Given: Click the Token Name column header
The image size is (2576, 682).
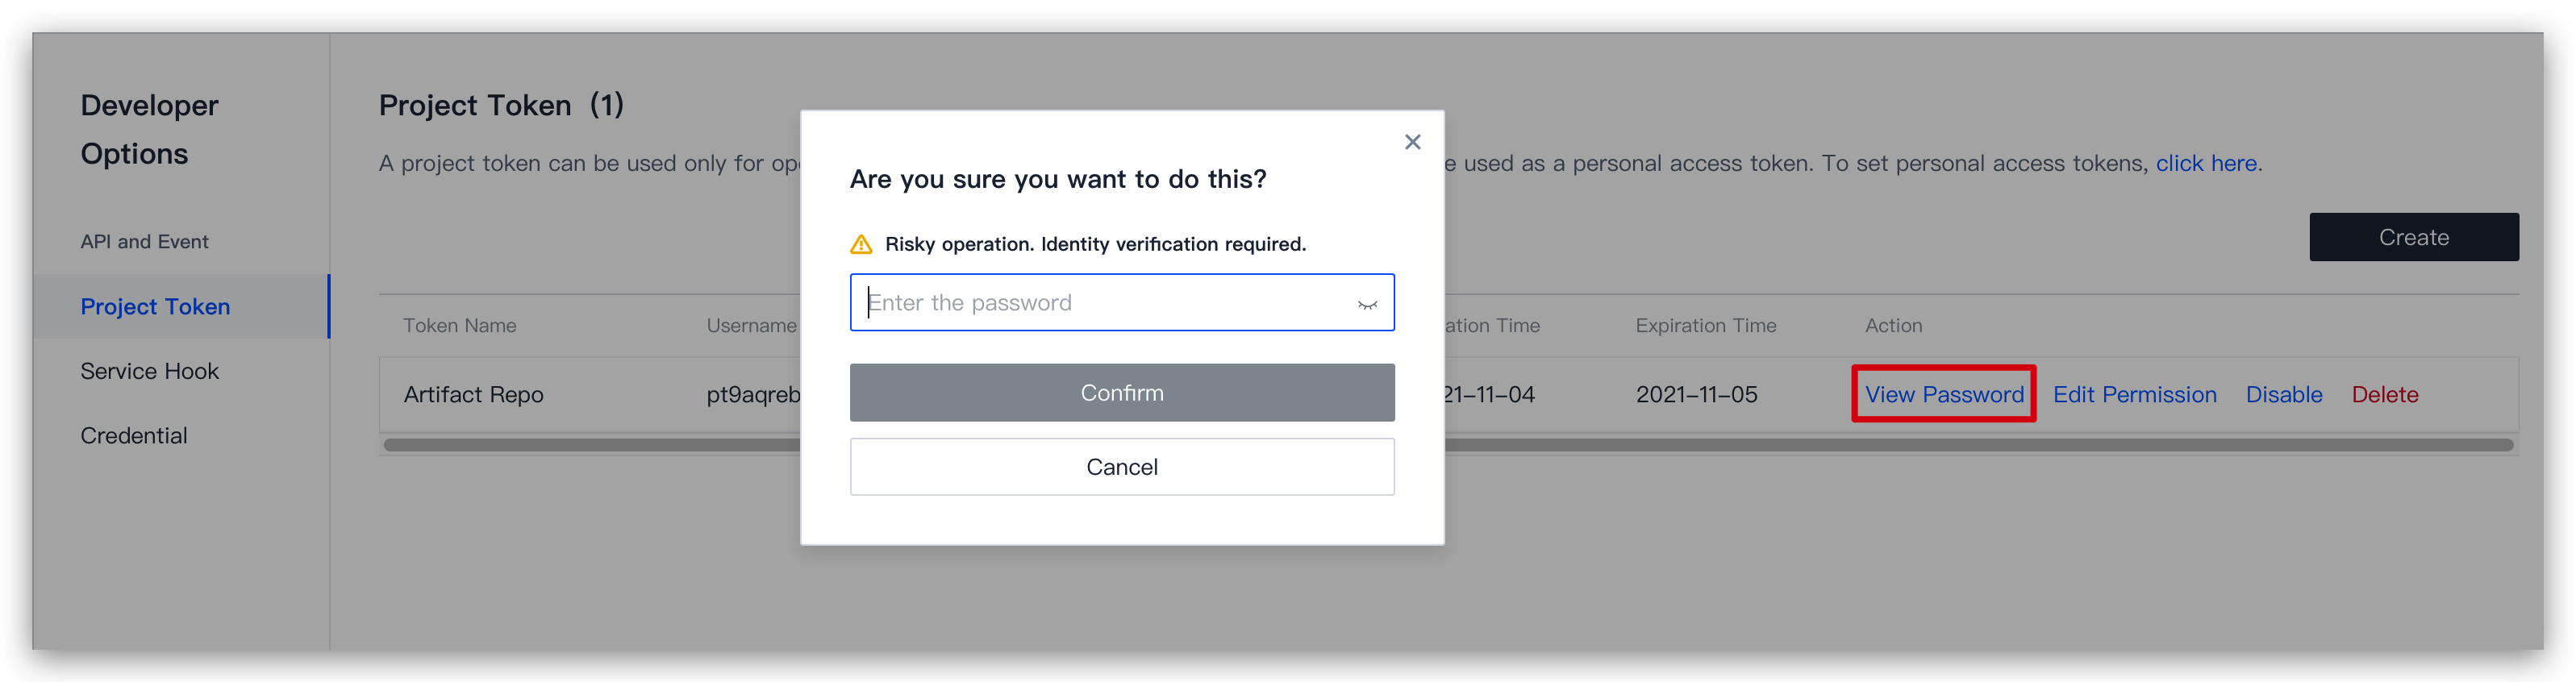Looking at the screenshot, I should [460, 326].
